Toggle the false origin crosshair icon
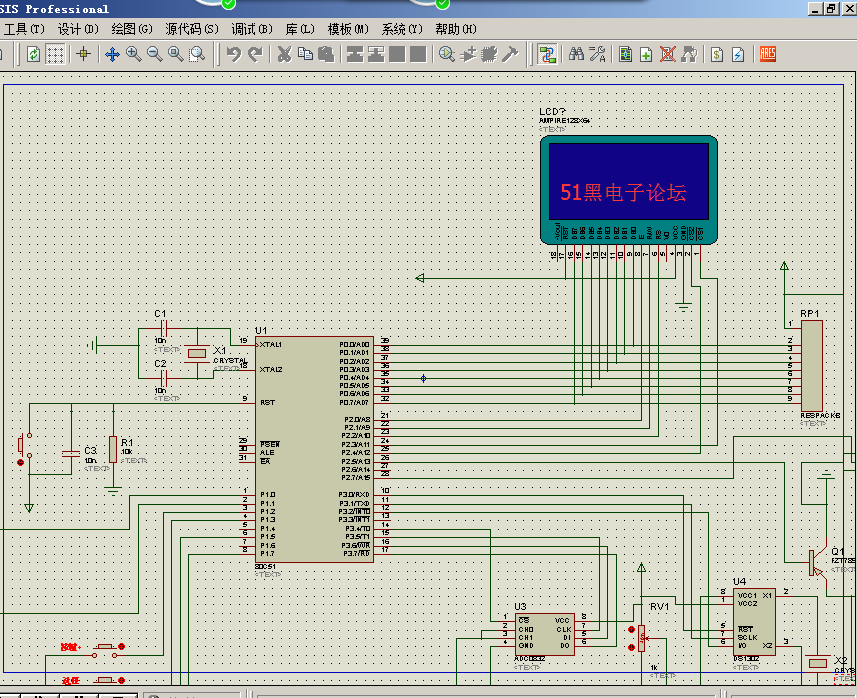Screen dimensions: 857x698 (x=84, y=54)
